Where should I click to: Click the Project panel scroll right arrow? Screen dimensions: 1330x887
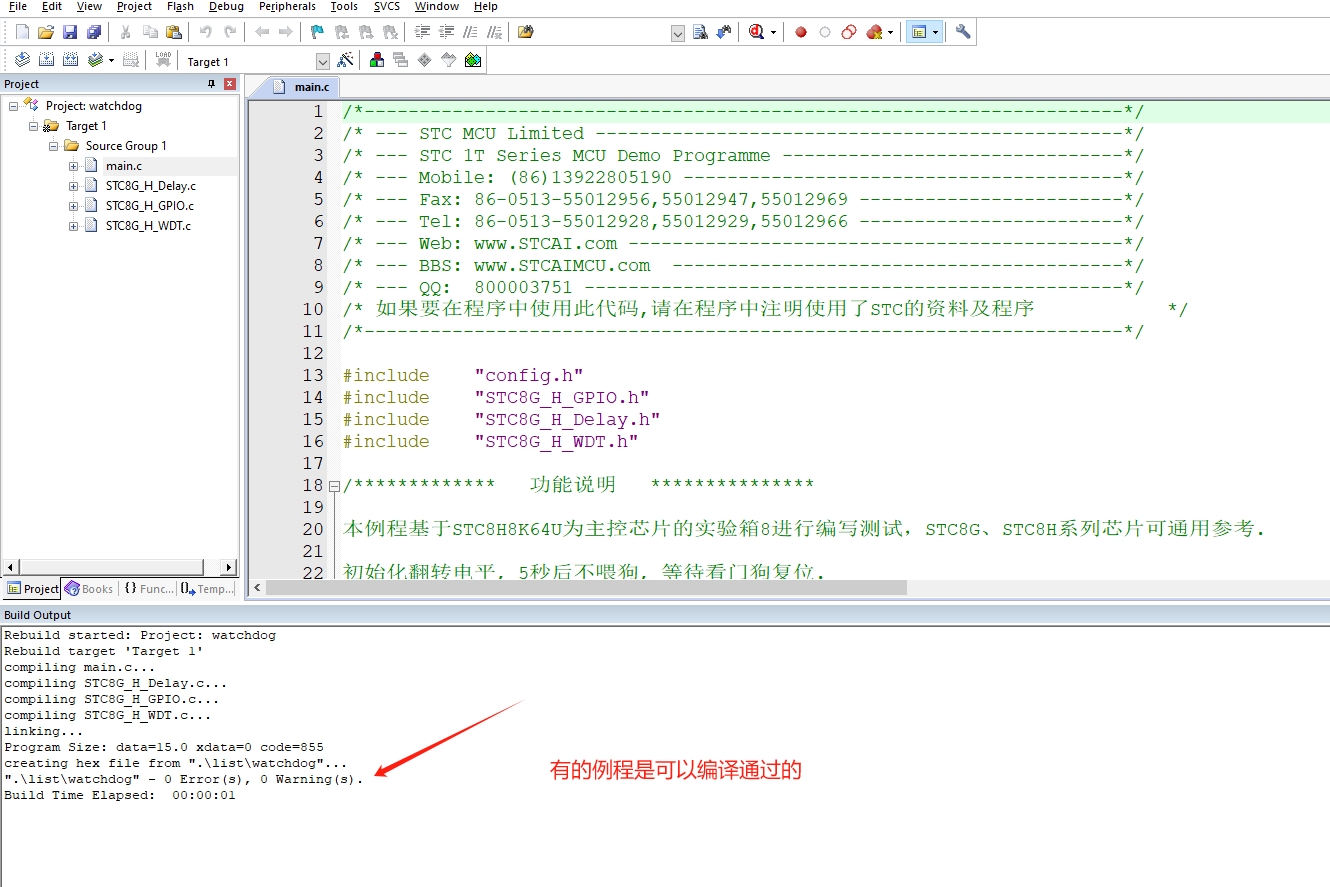[x=228, y=567]
